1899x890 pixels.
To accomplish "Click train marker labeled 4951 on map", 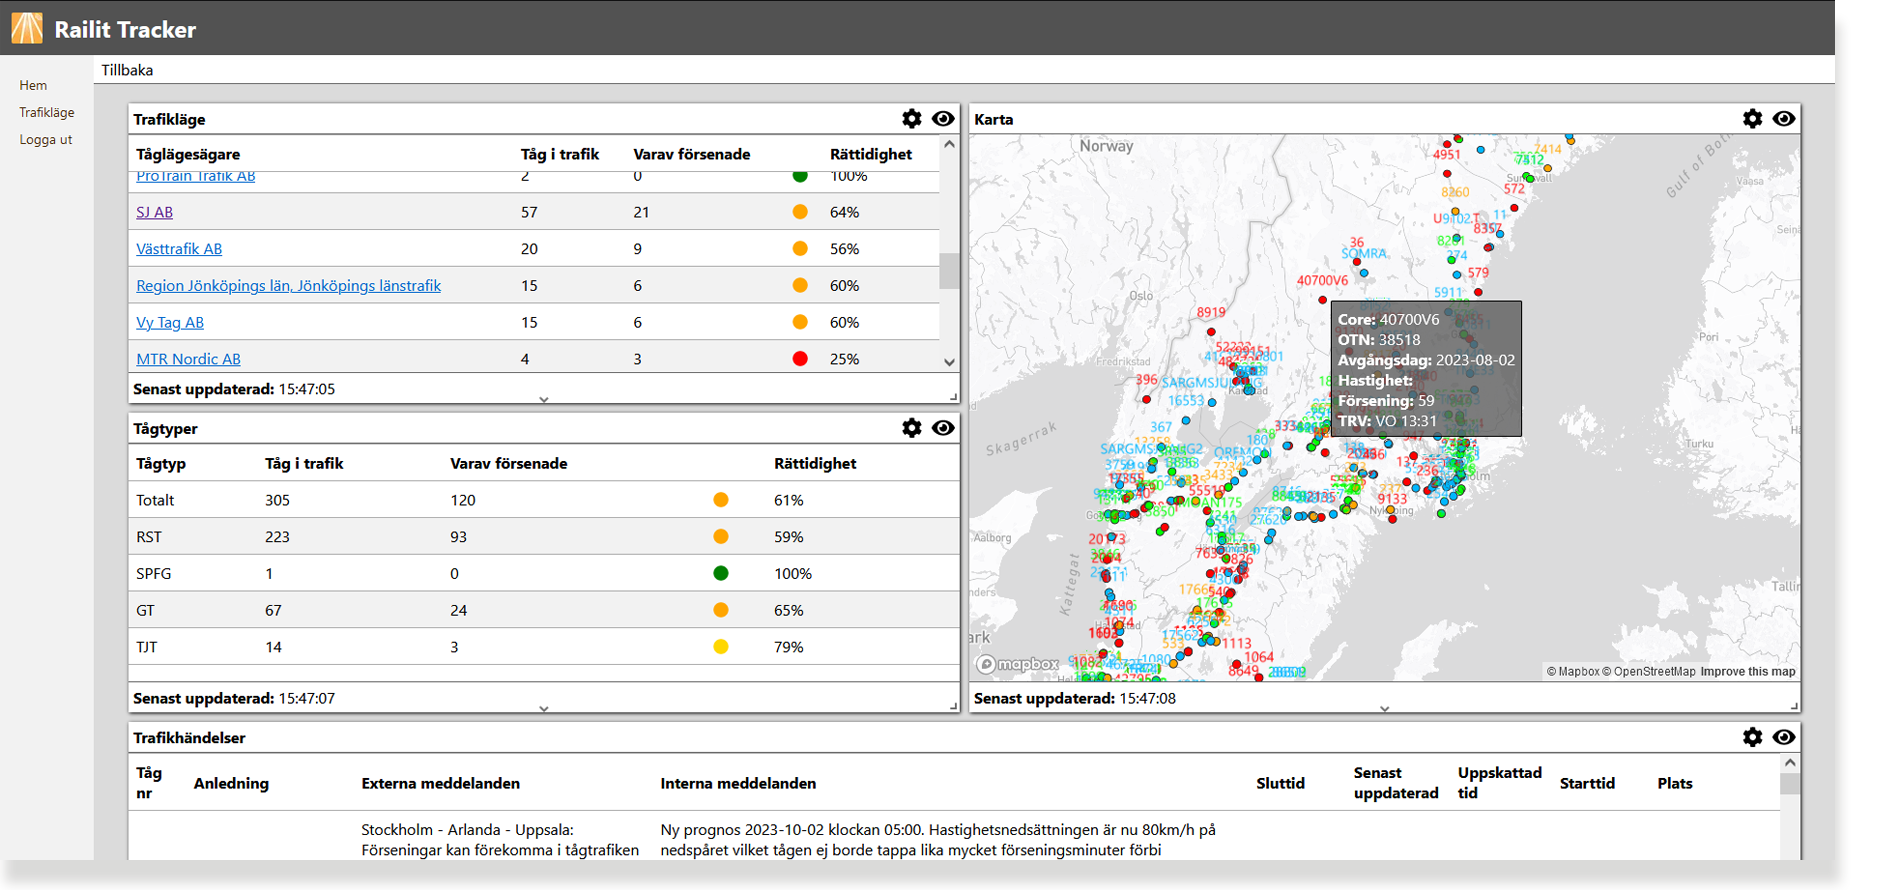I will pos(1447,173).
